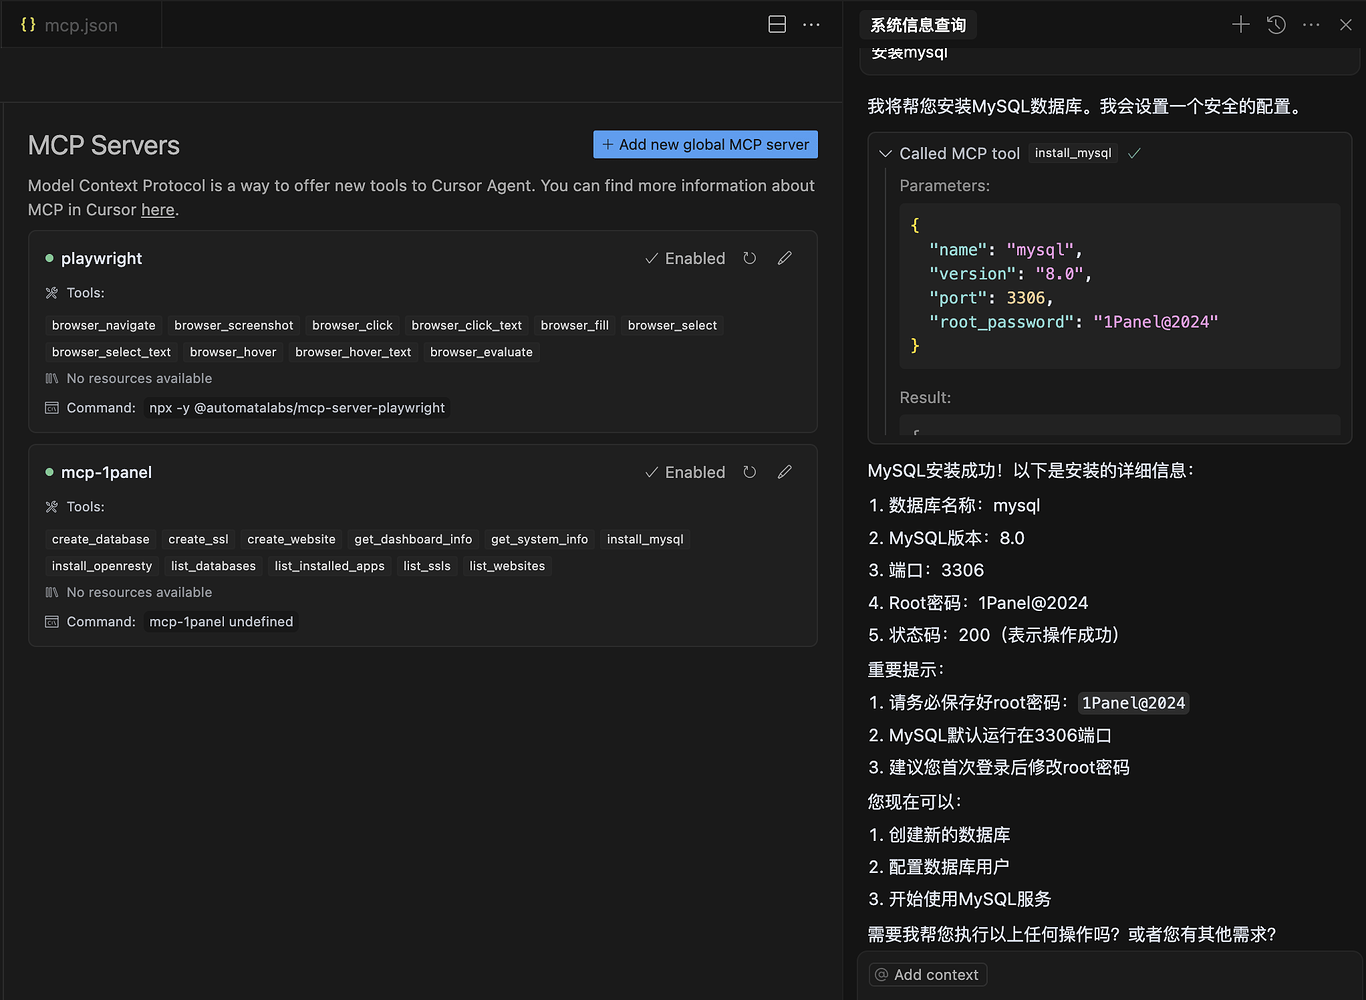1366x1000 pixels.
Task: Click the playwright Tools wrench icon
Action: [52, 293]
